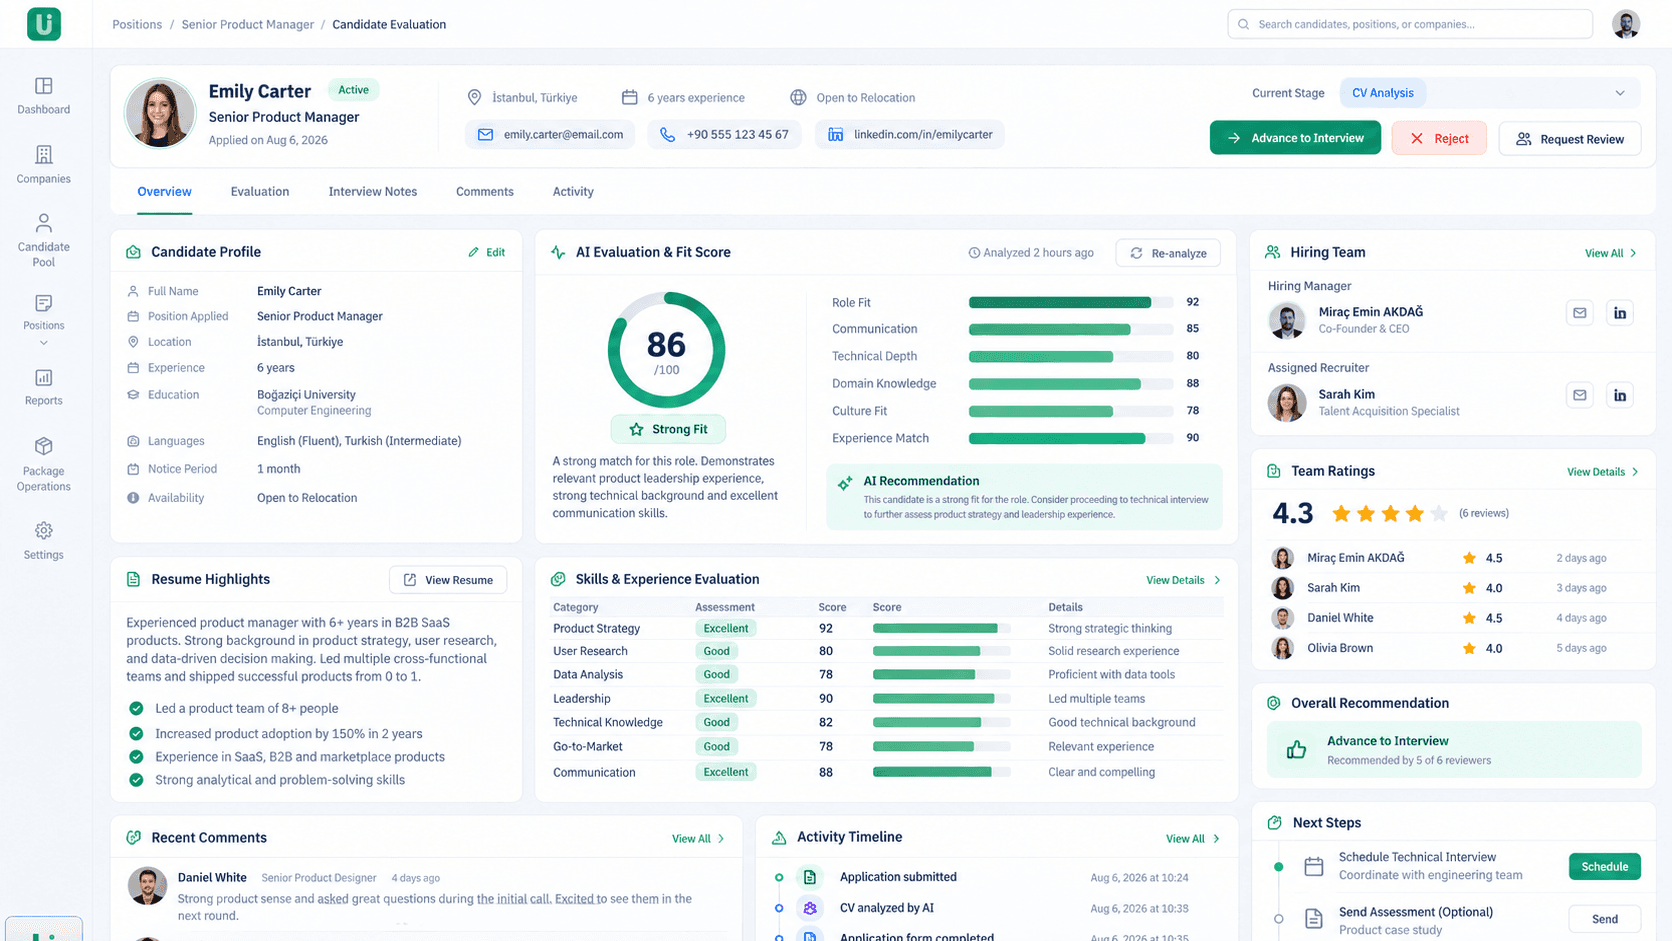The width and height of the screenshot is (1672, 941).
Task: Go to Senior Product Manager breadcrumb
Action: 248,24
